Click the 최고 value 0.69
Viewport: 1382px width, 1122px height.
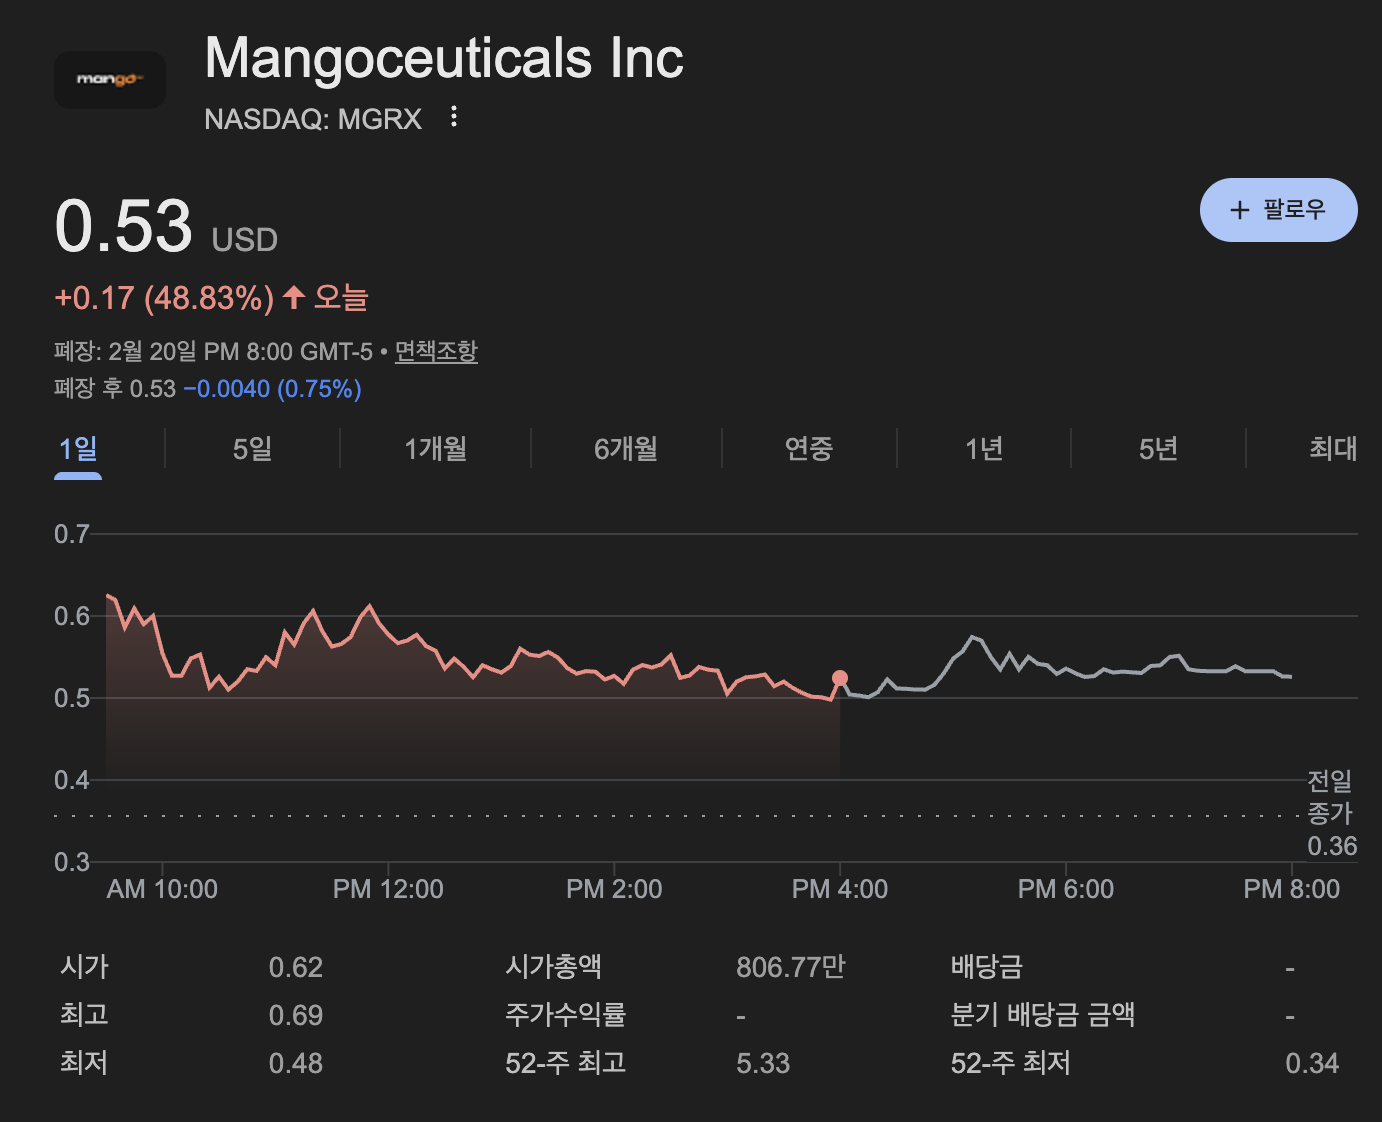(296, 1015)
